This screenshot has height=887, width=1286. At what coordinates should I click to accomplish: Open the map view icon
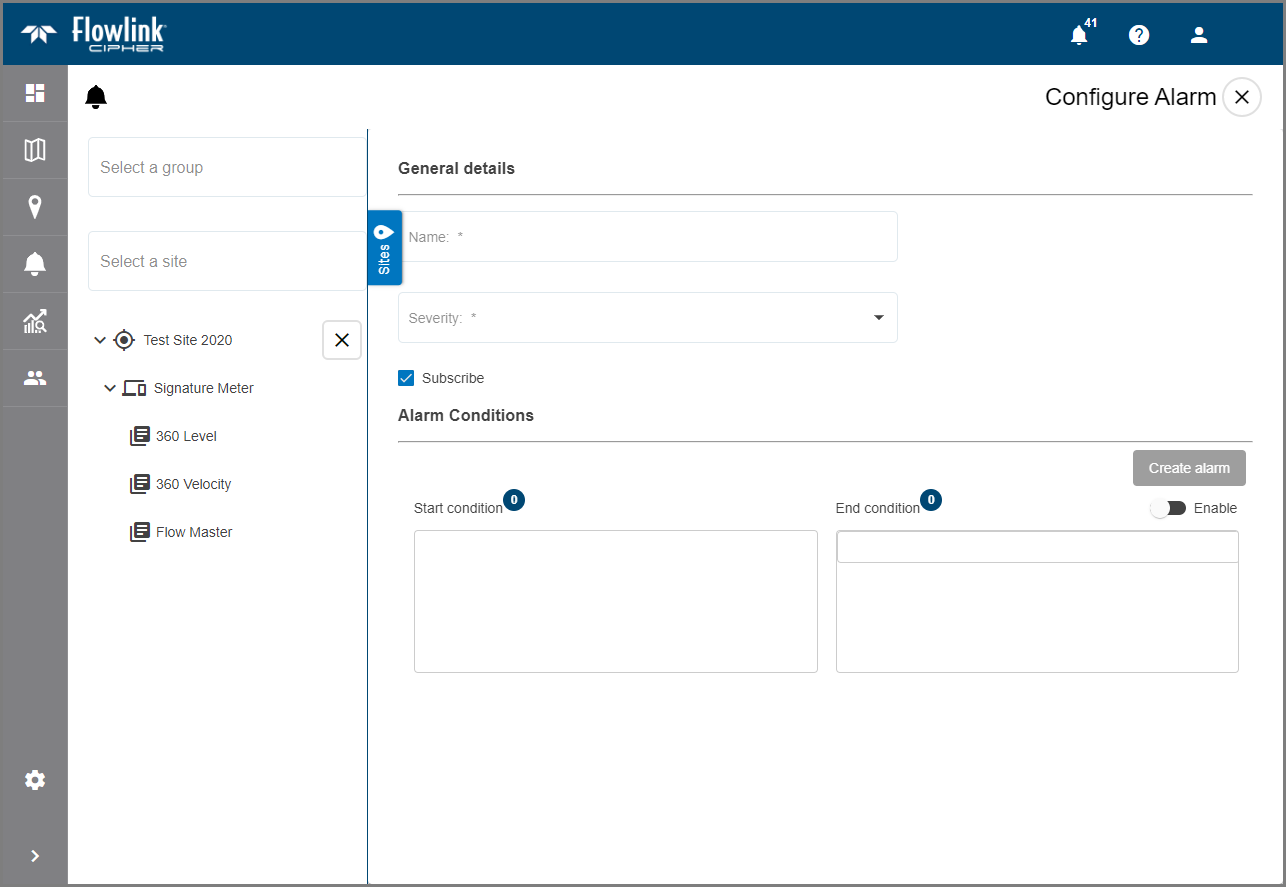35,150
